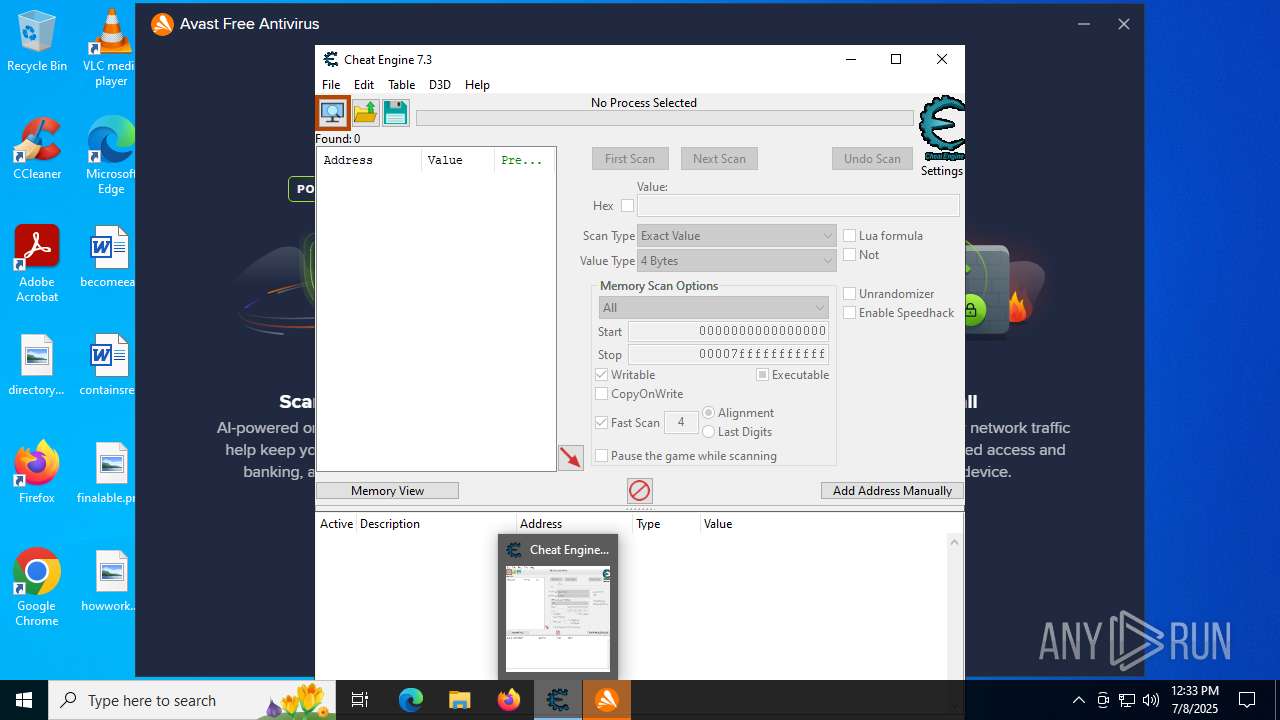The height and width of the screenshot is (720, 1280).
Task: Check Enable Speedhack
Action: (850, 313)
